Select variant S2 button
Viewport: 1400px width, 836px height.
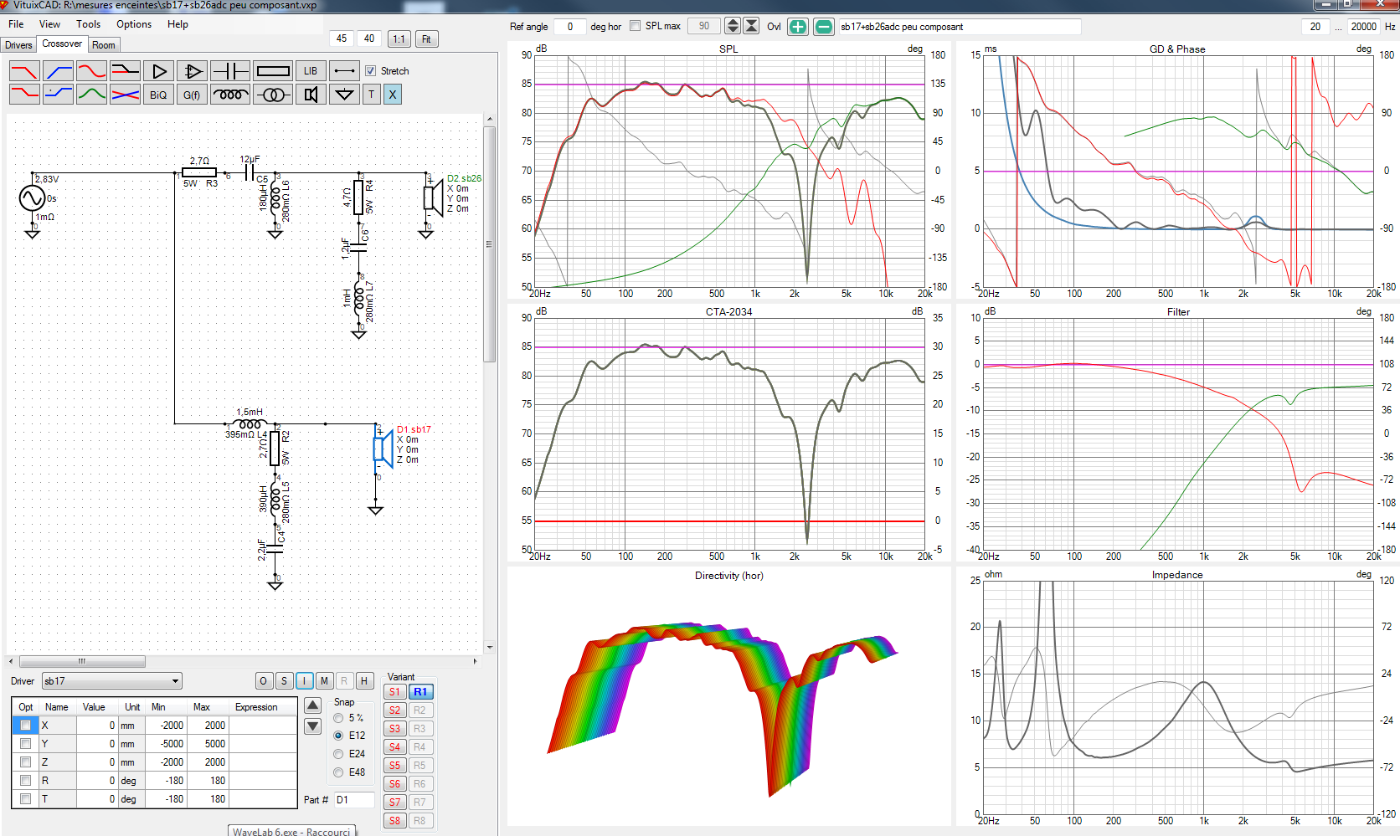coord(395,710)
